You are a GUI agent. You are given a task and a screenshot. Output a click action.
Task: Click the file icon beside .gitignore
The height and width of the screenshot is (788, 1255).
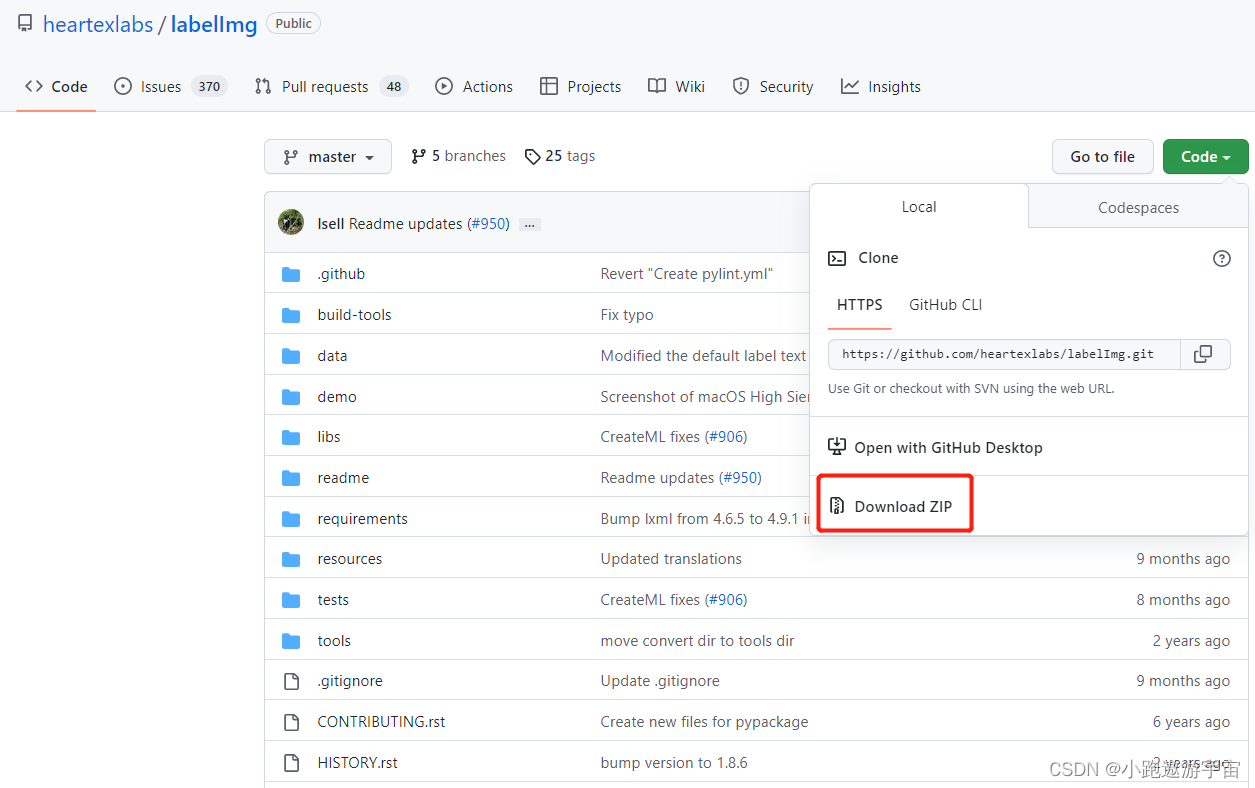(x=291, y=681)
